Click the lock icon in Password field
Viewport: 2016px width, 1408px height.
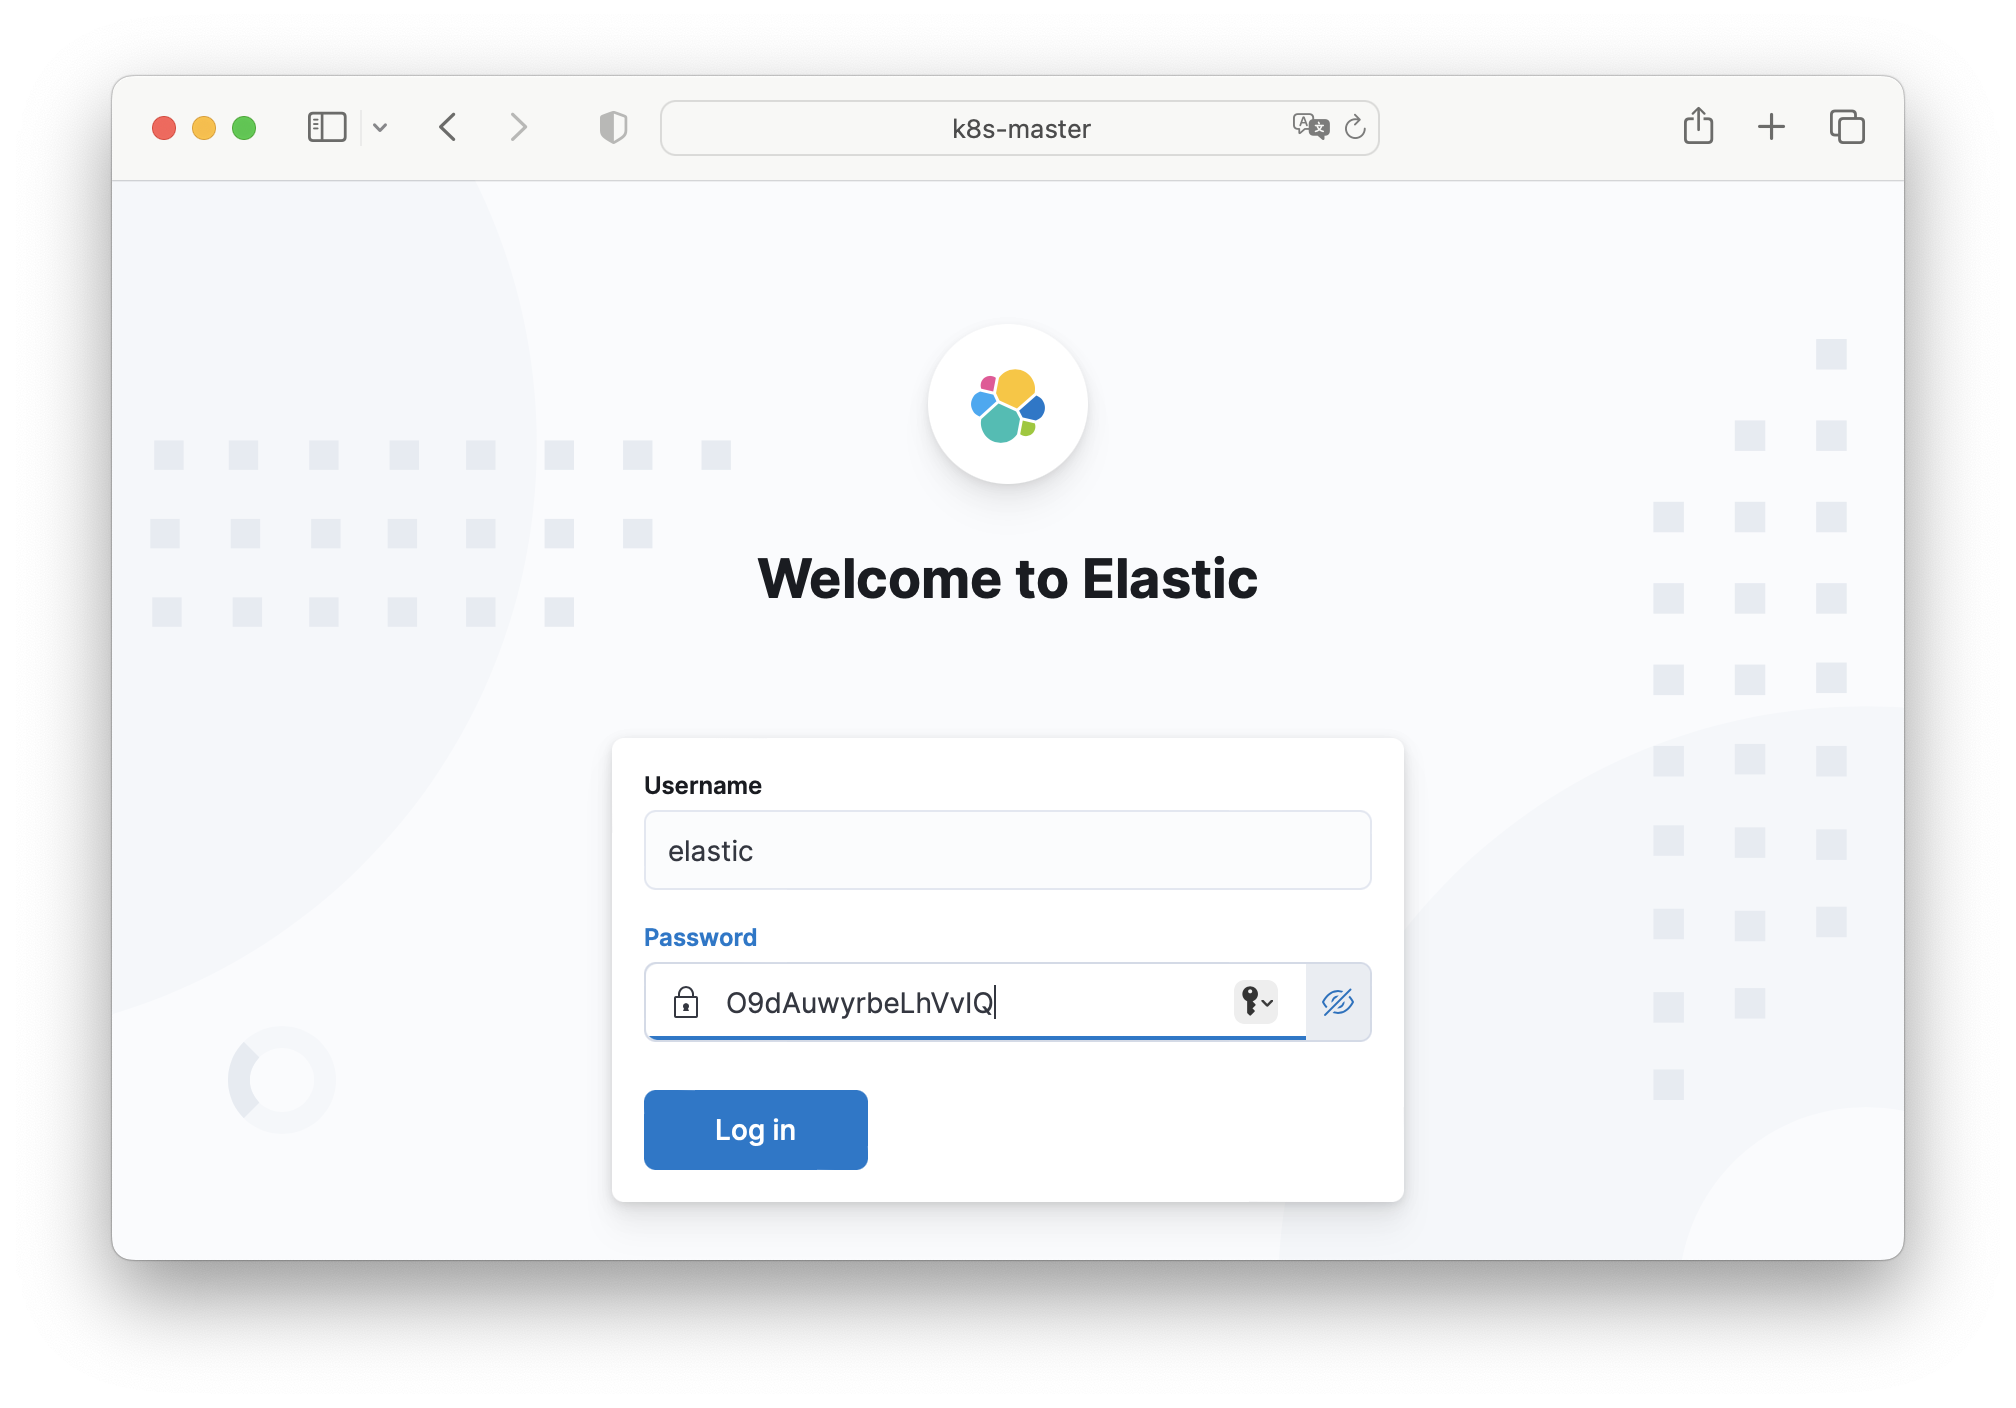(x=686, y=1002)
